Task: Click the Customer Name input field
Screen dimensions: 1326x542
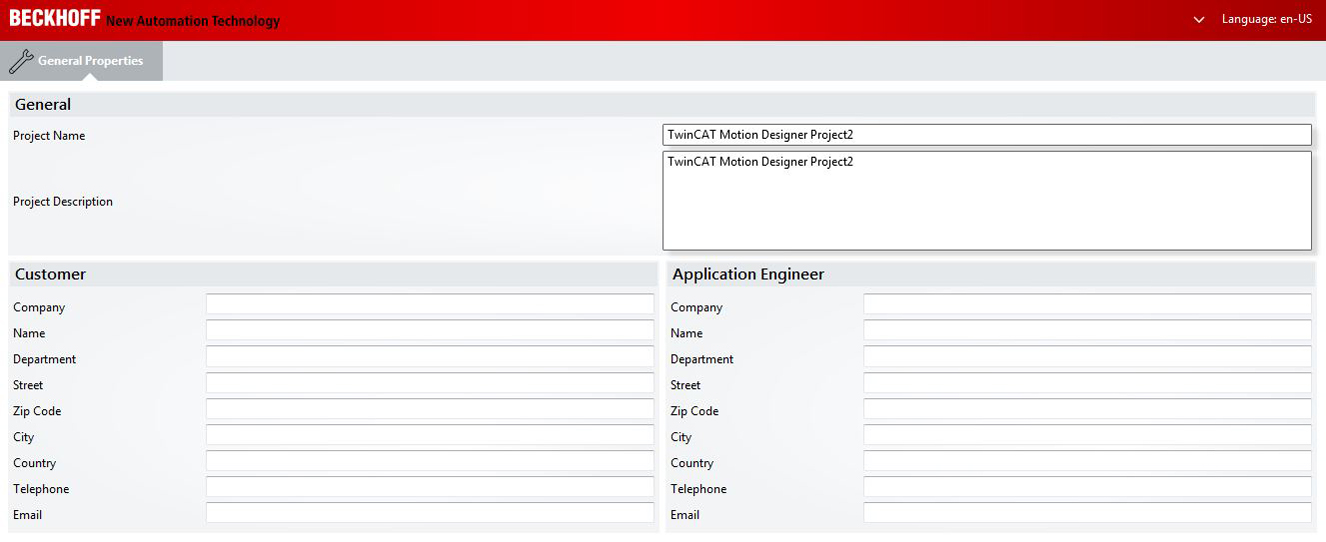Action: coord(430,330)
